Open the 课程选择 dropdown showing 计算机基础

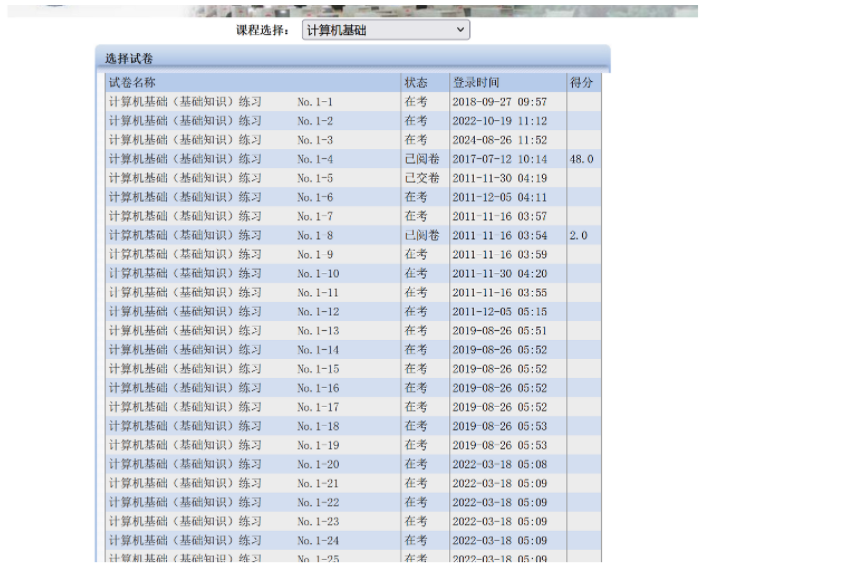(x=385, y=30)
